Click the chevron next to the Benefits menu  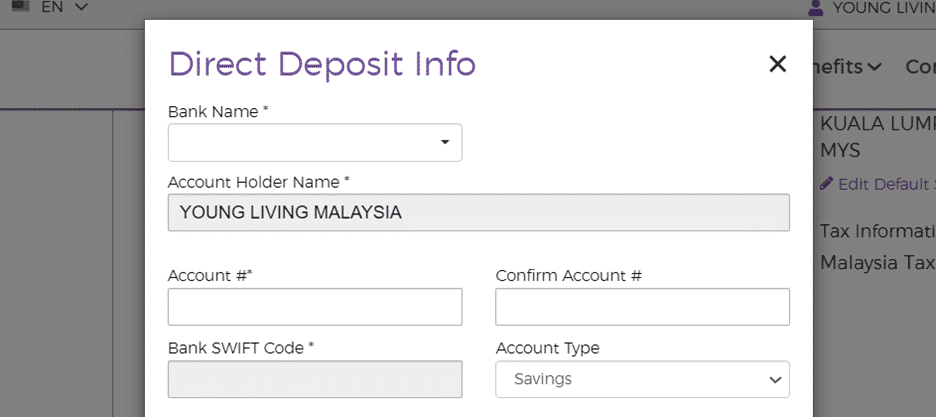tap(875, 68)
